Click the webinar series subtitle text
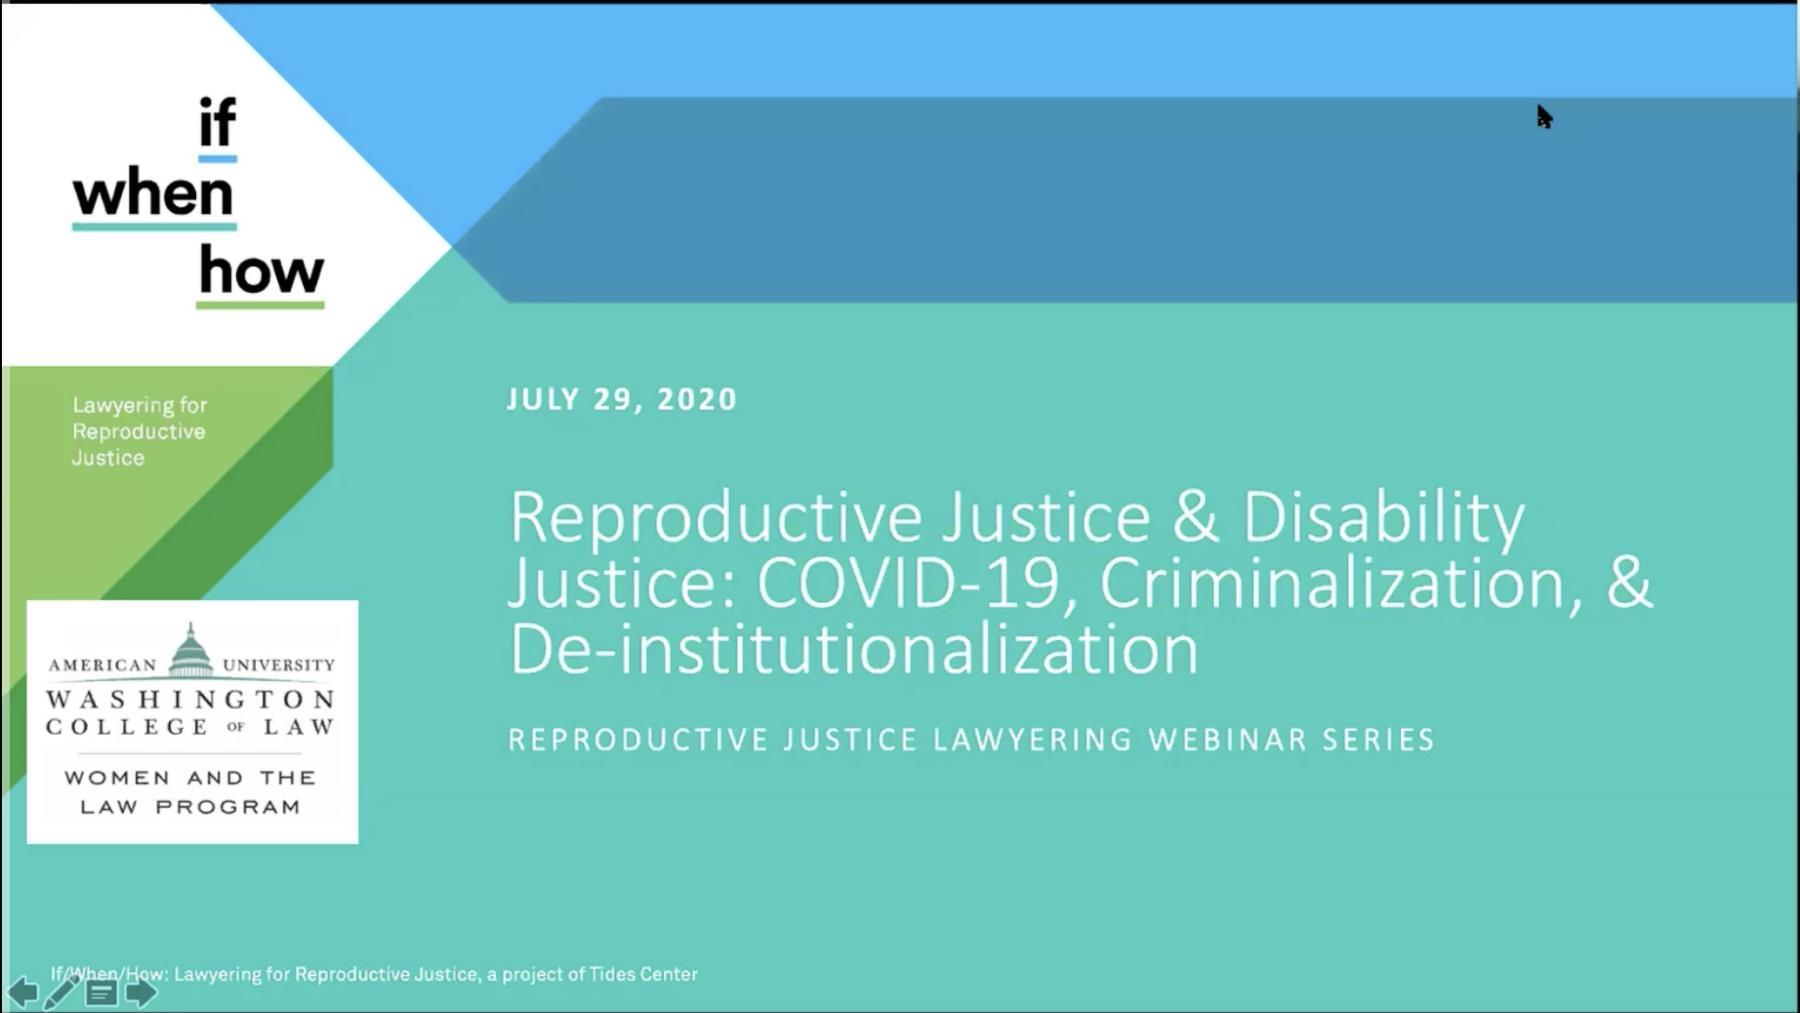Image resolution: width=1800 pixels, height=1013 pixels. [x=970, y=740]
